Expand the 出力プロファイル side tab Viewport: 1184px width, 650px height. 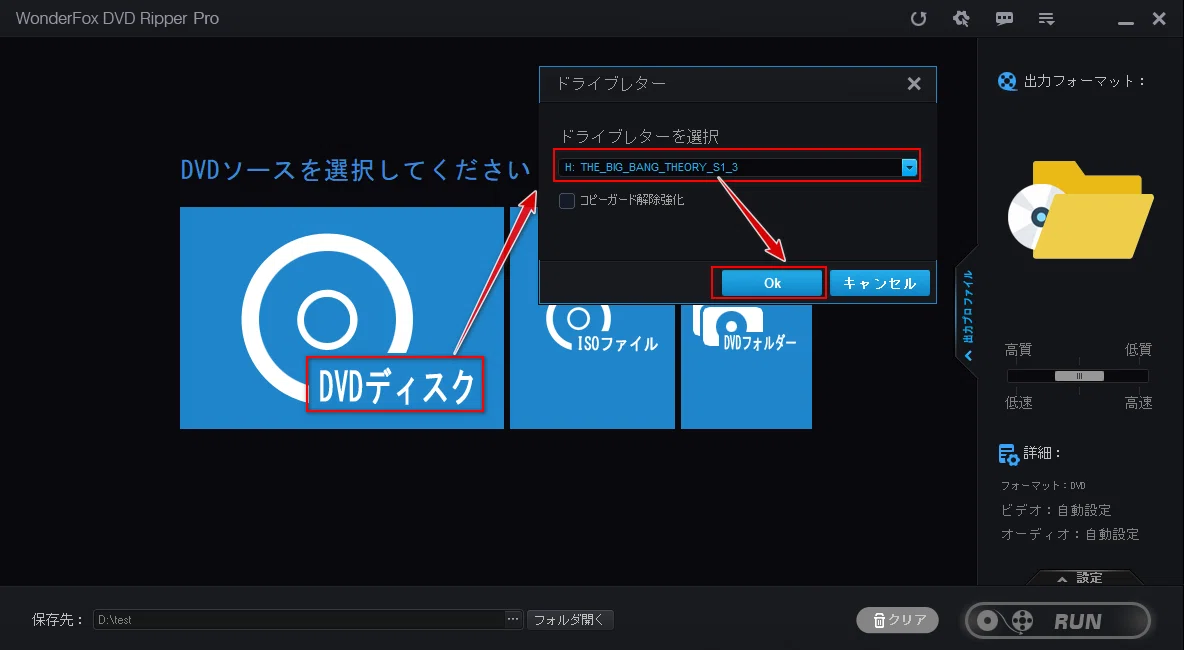pyautogui.click(x=967, y=313)
